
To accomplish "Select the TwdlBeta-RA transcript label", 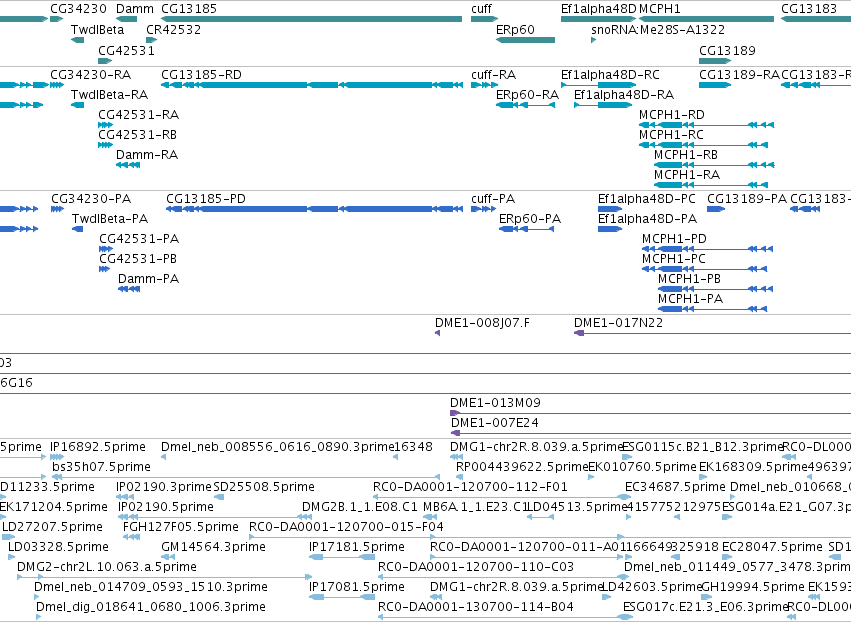I will coord(110,95).
